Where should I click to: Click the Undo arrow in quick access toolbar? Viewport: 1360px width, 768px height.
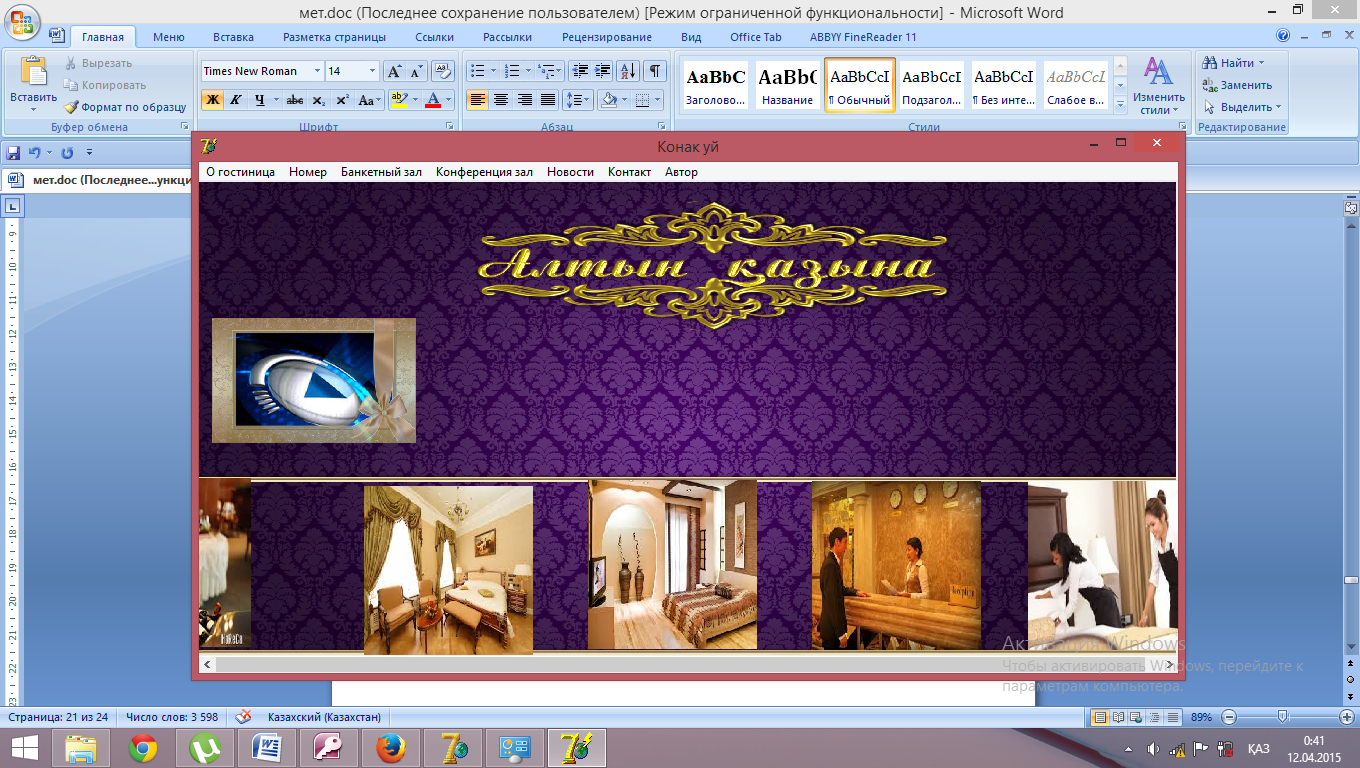[x=35, y=153]
